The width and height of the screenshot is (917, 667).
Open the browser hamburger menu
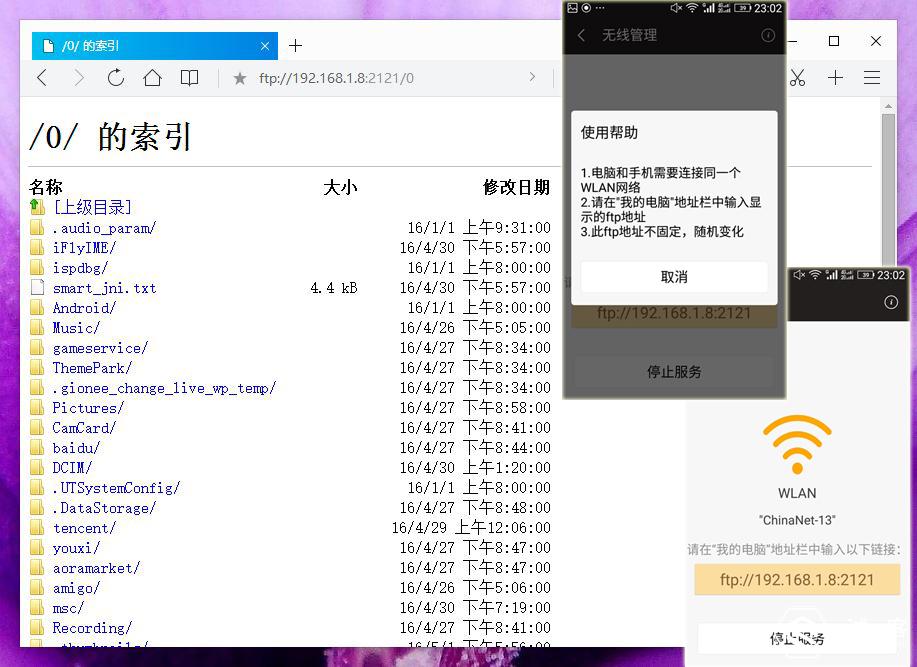pyautogui.click(x=871, y=78)
